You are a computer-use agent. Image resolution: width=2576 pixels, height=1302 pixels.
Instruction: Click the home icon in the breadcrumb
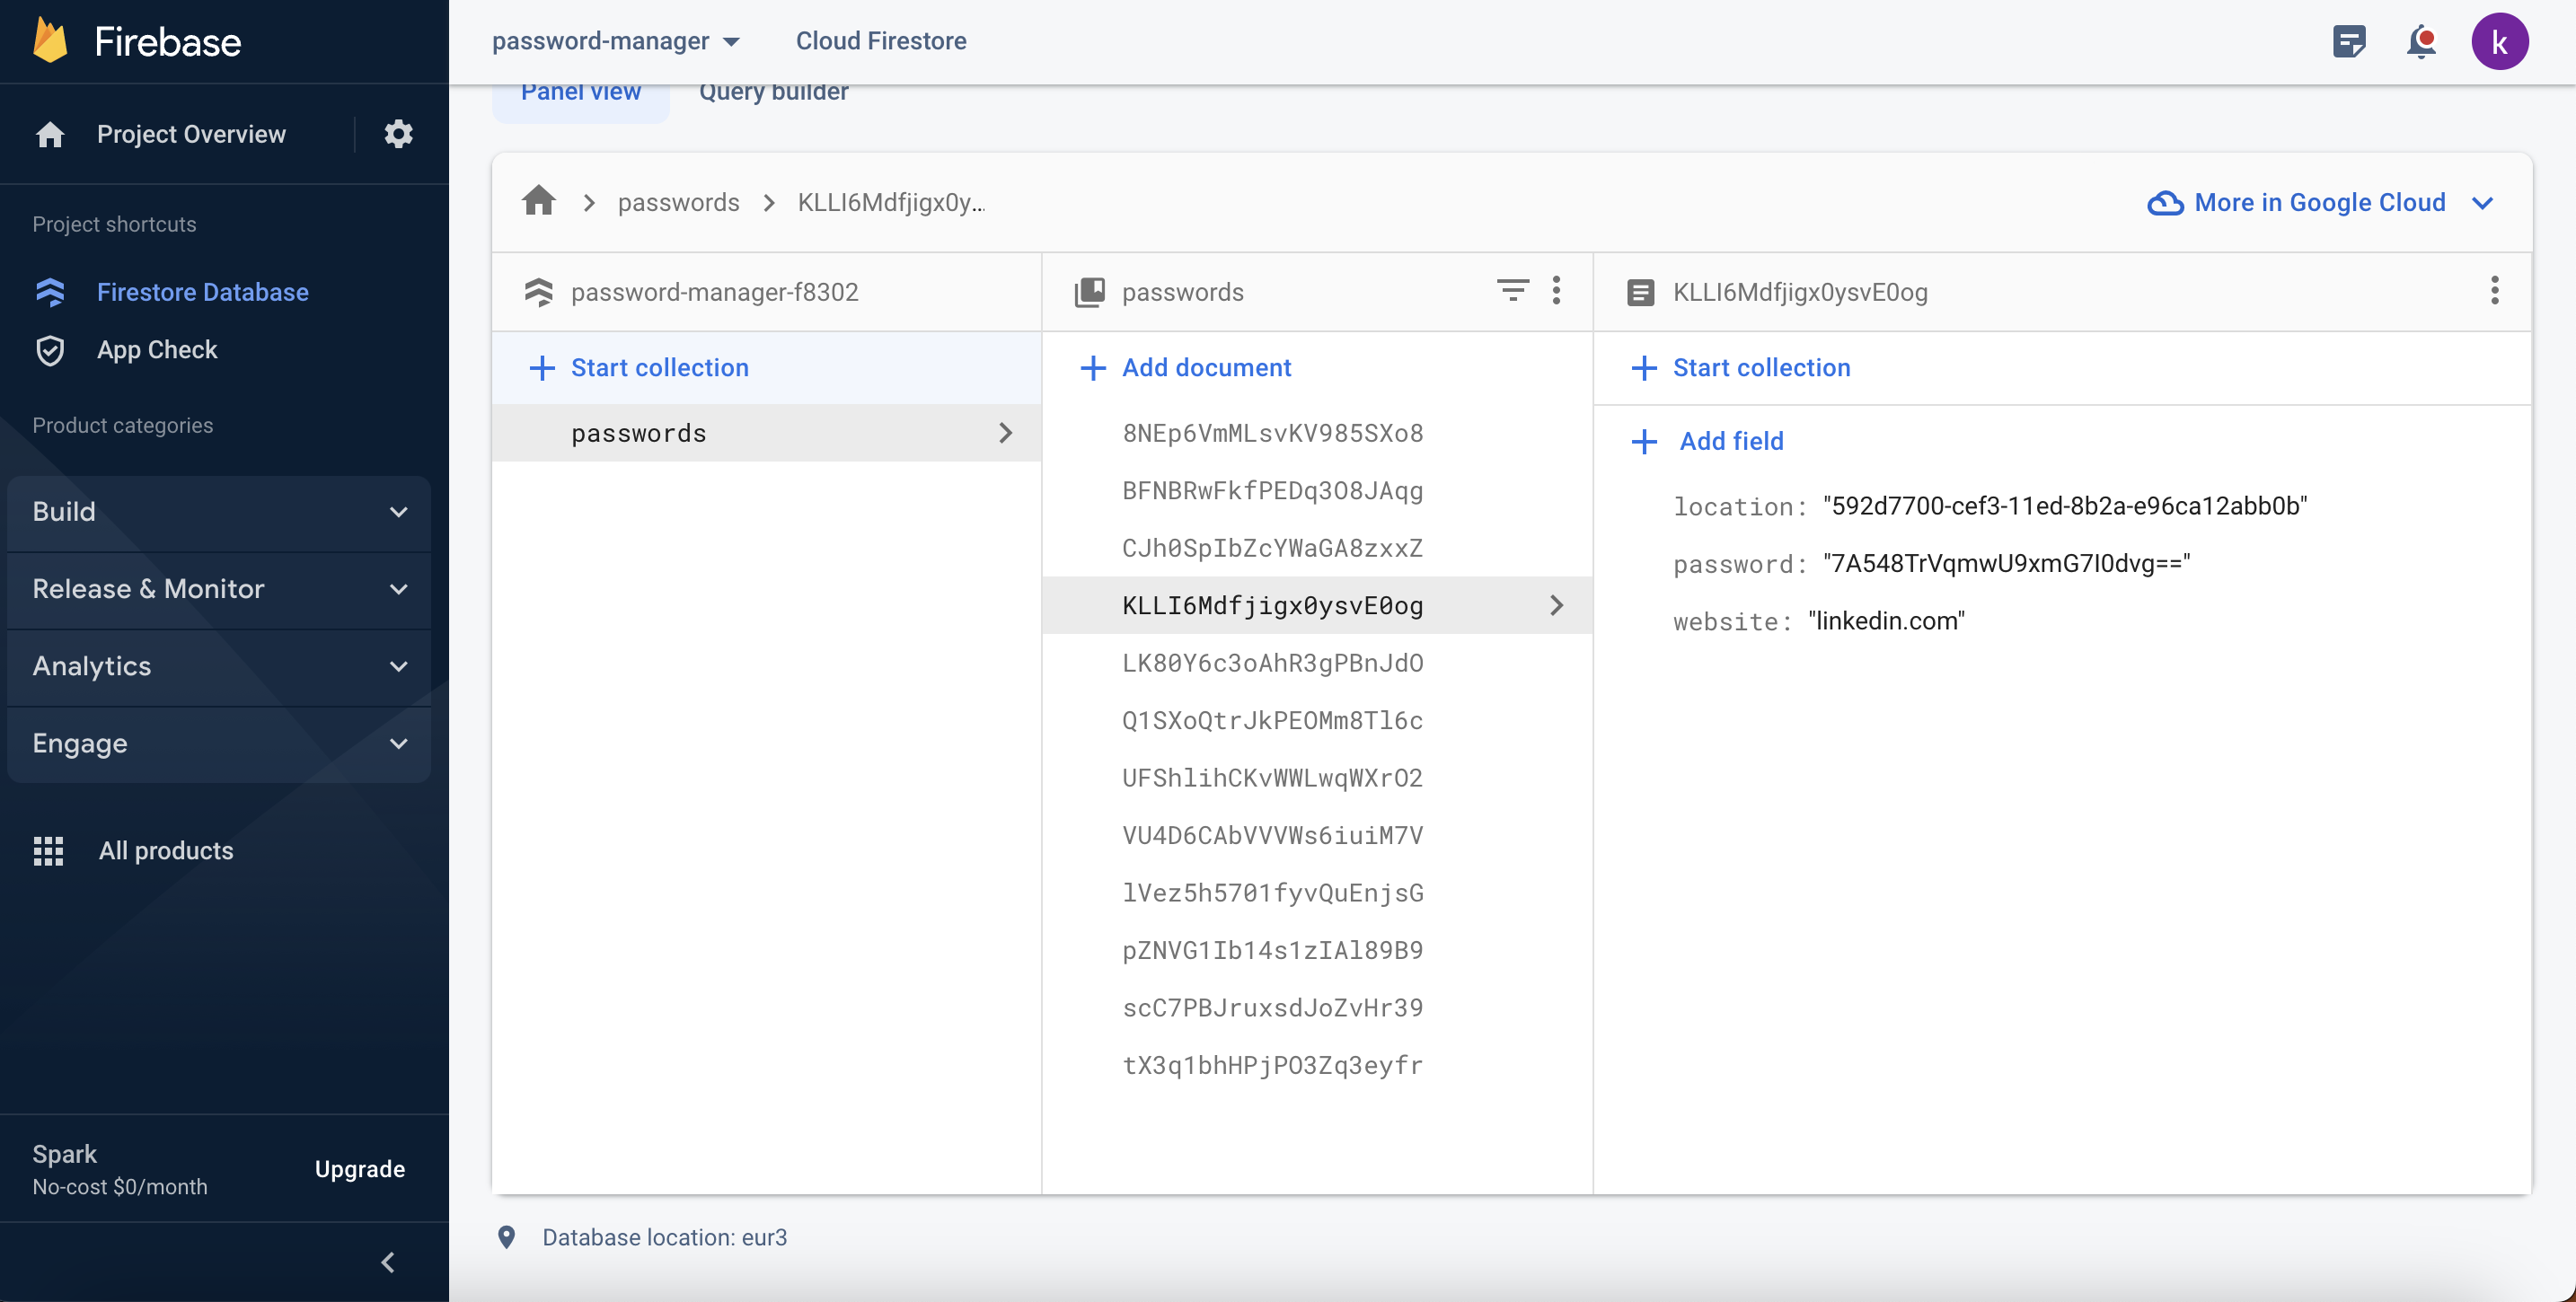tap(538, 202)
